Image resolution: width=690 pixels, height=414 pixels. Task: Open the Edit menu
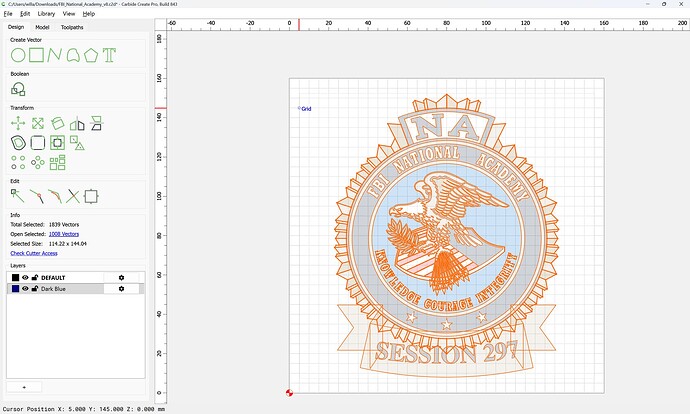25,14
